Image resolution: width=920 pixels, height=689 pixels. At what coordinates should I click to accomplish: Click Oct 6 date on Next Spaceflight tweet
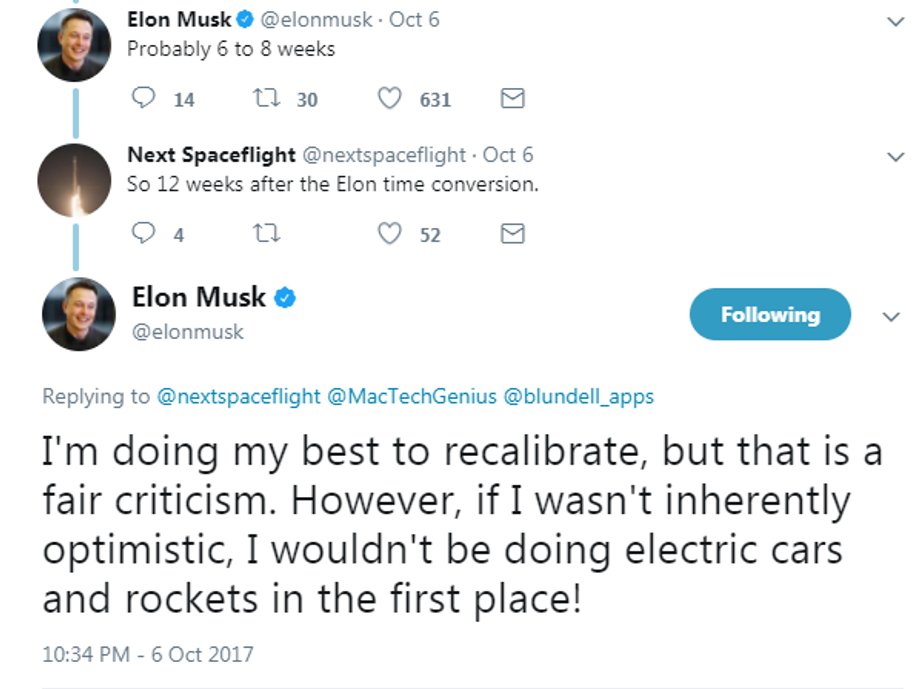[x=508, y=155]
